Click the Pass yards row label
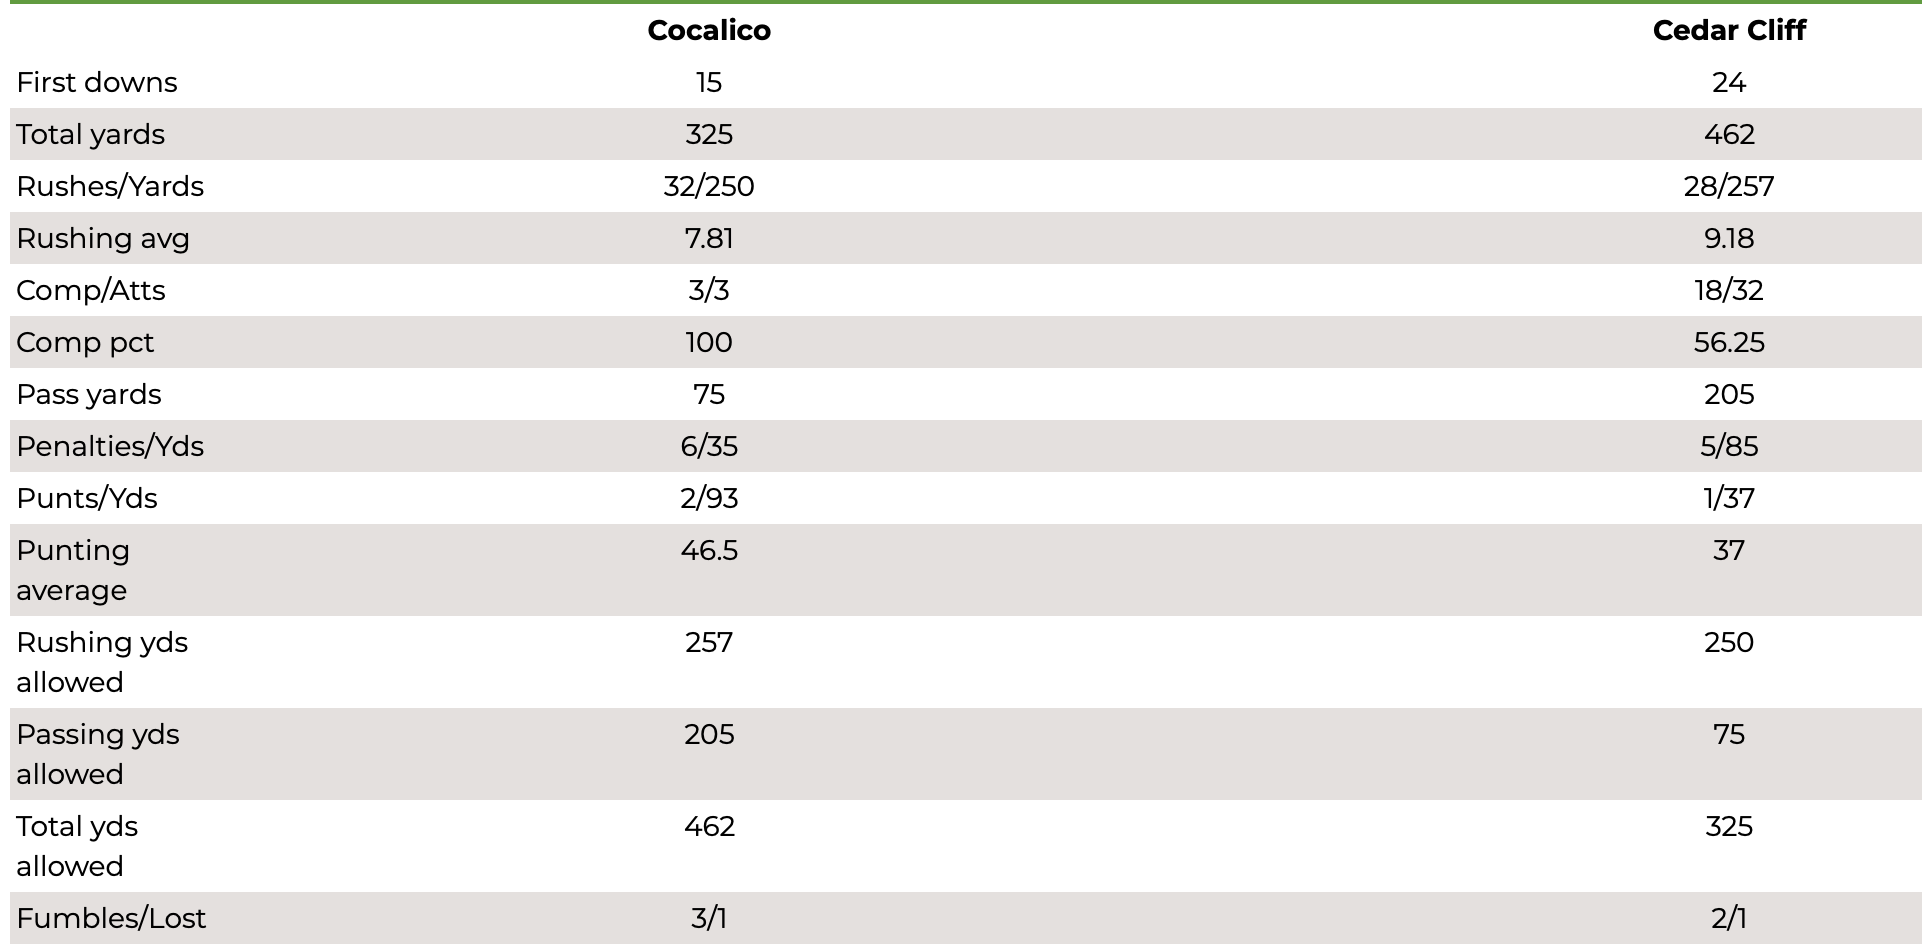Viewport: 1922px width, 944px height. click(x=89, y=394)
